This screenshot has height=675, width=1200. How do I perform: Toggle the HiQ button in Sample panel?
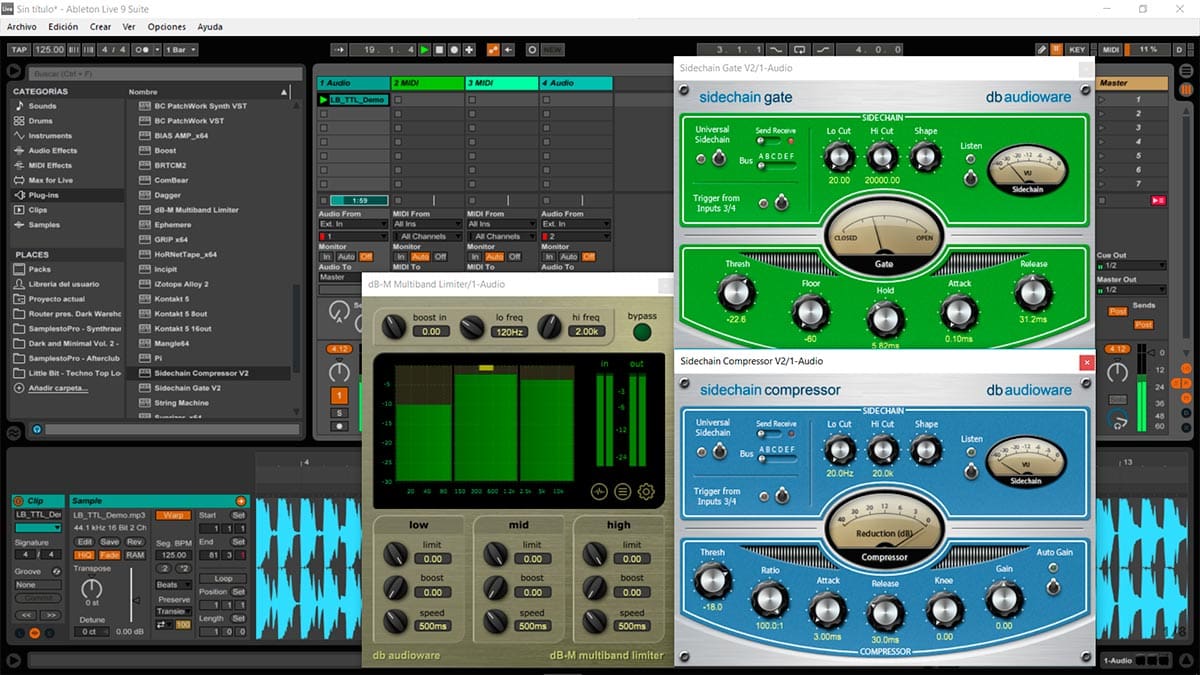click(x=84, y=555)
